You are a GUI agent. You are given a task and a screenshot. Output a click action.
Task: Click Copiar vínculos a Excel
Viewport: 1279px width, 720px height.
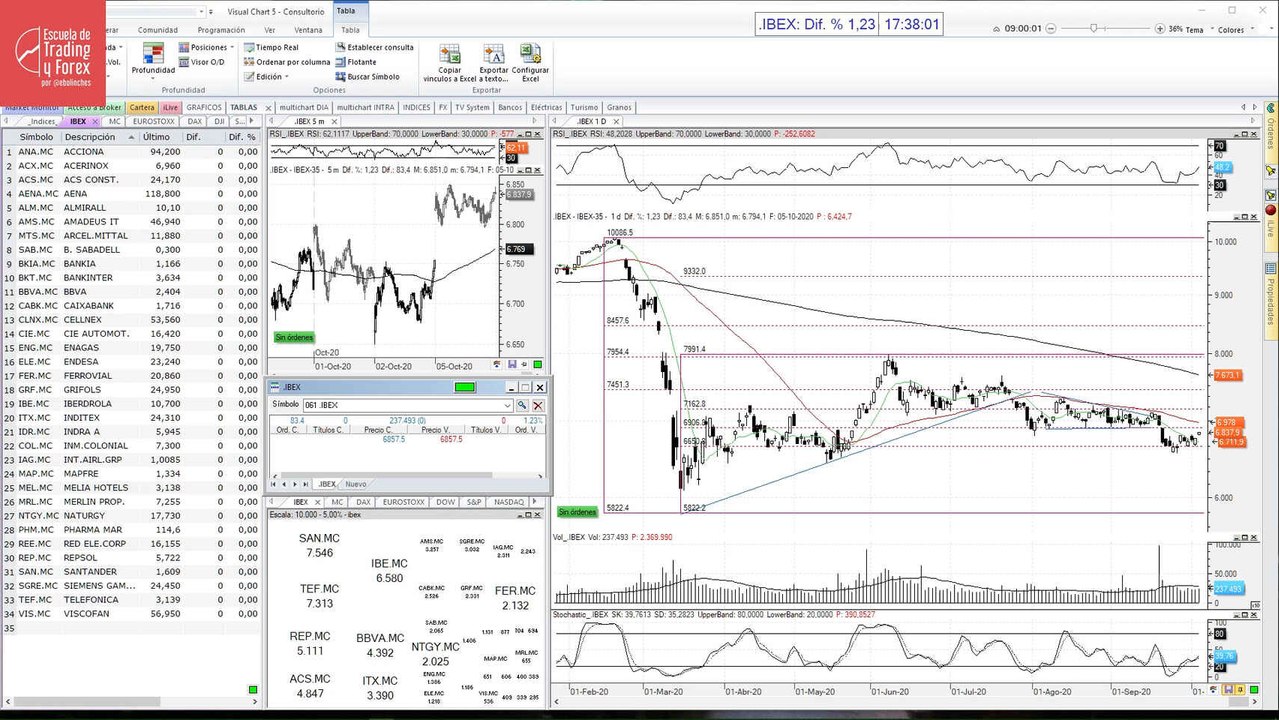tap(450, 62)
